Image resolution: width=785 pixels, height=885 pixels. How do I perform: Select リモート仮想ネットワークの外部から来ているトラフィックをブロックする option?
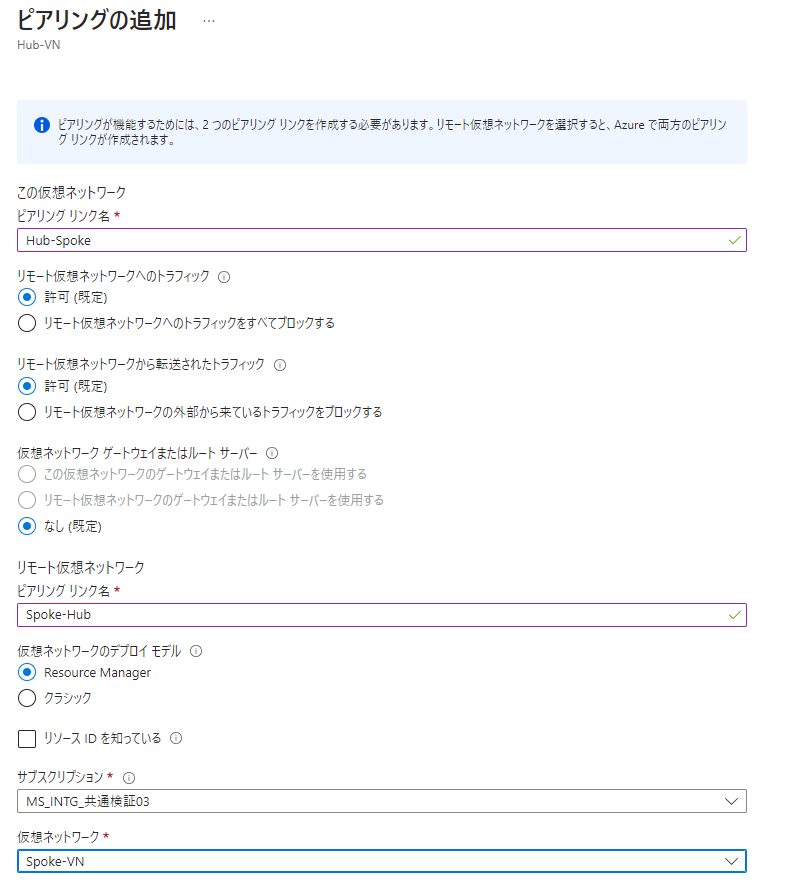(27, 411)
